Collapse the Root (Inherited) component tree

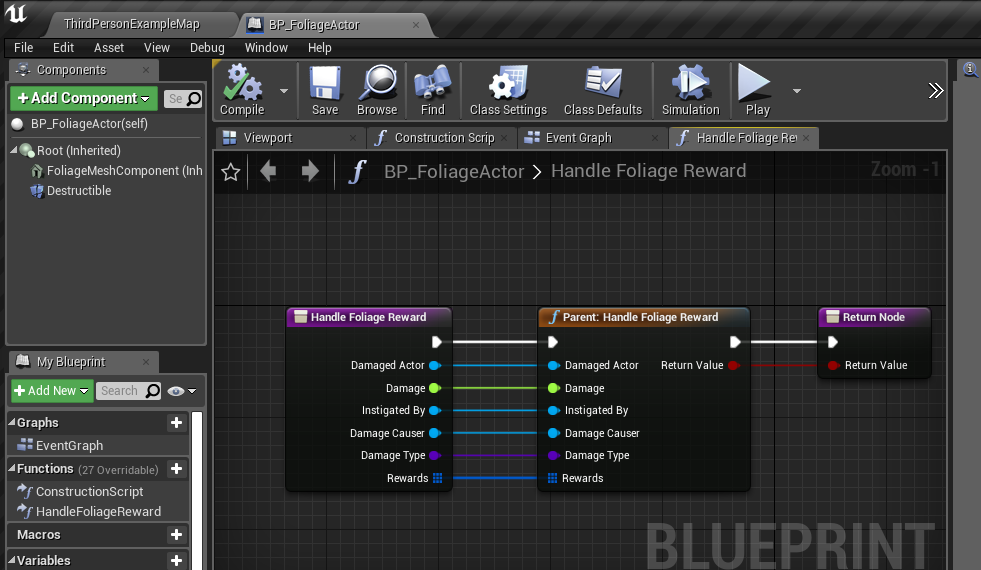14,151
